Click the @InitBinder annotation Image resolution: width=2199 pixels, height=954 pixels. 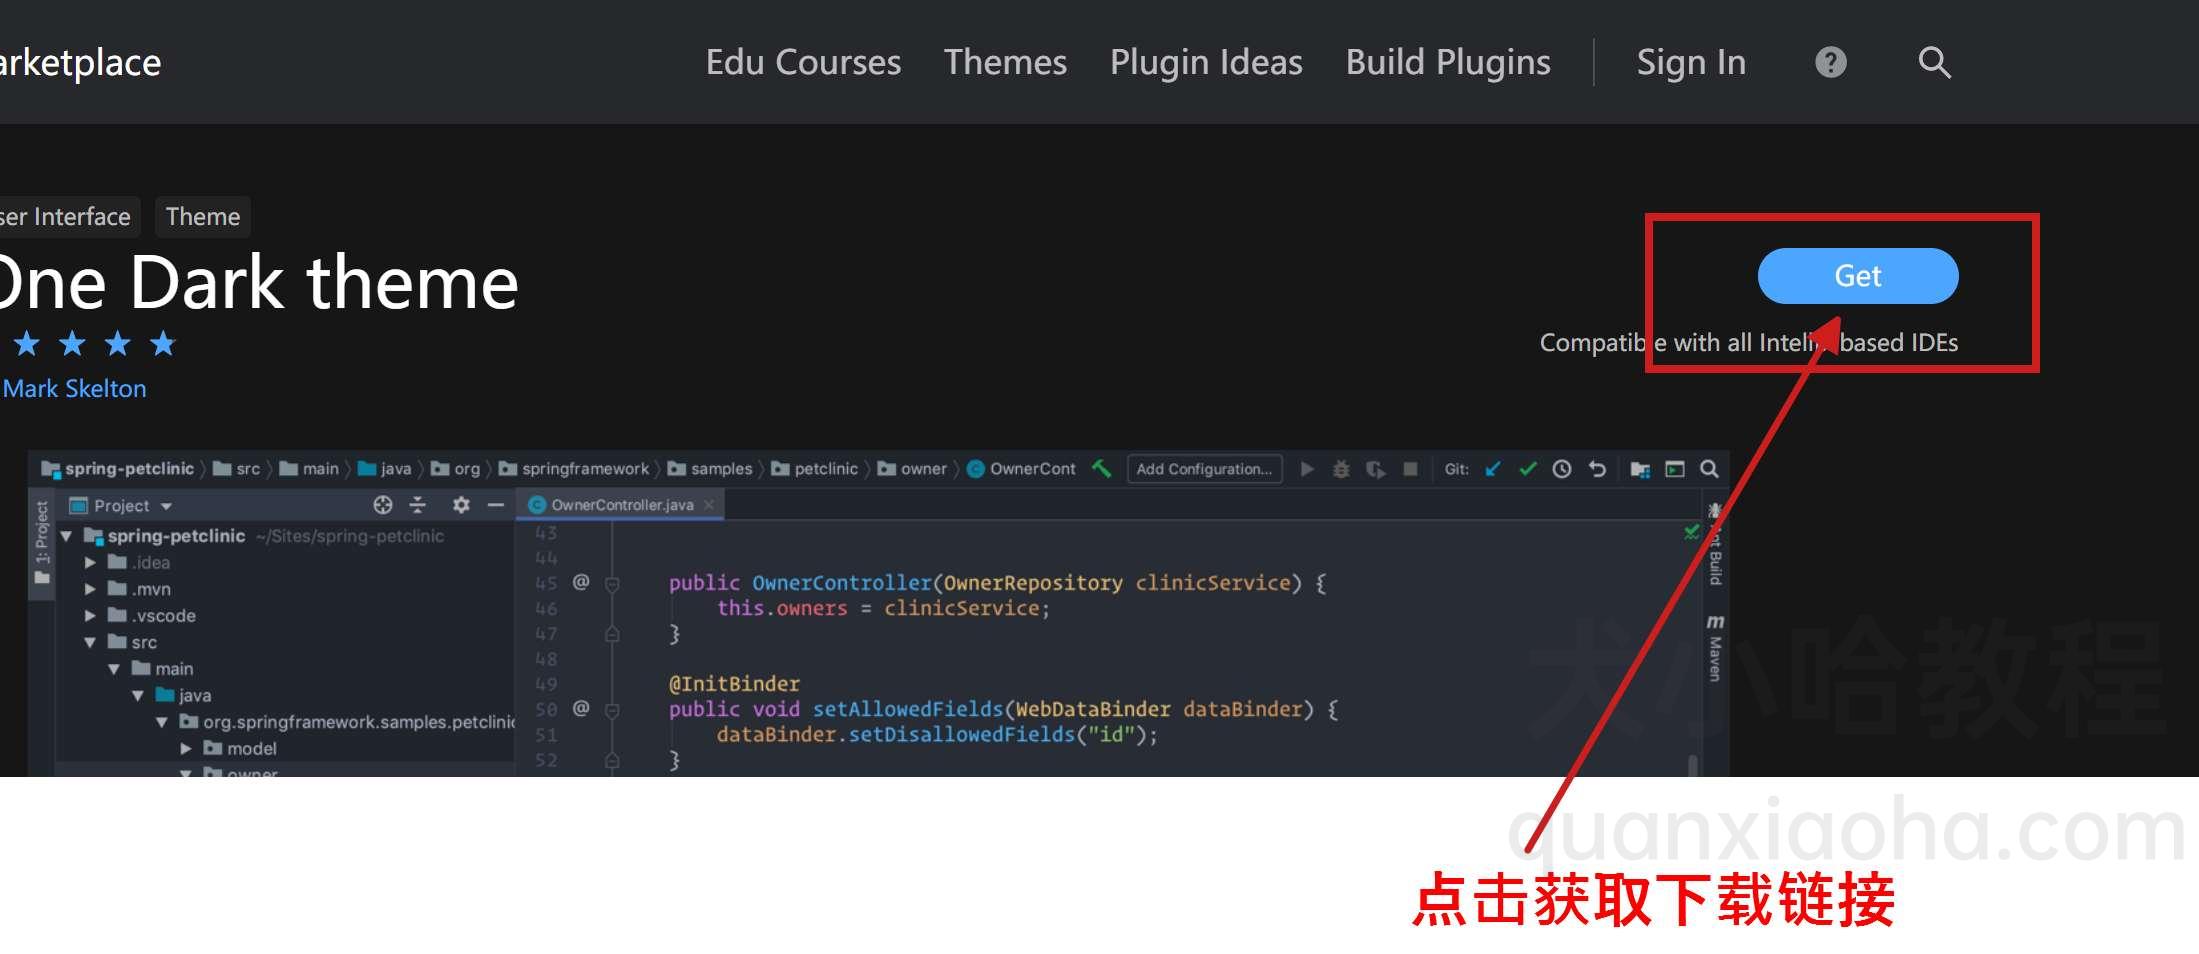coord(734,684)
